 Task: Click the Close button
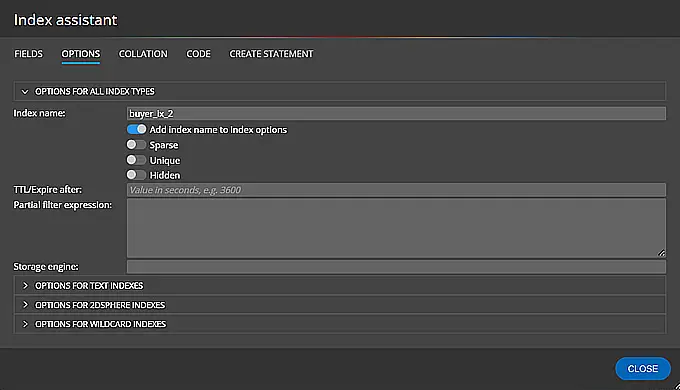[643, 369]
